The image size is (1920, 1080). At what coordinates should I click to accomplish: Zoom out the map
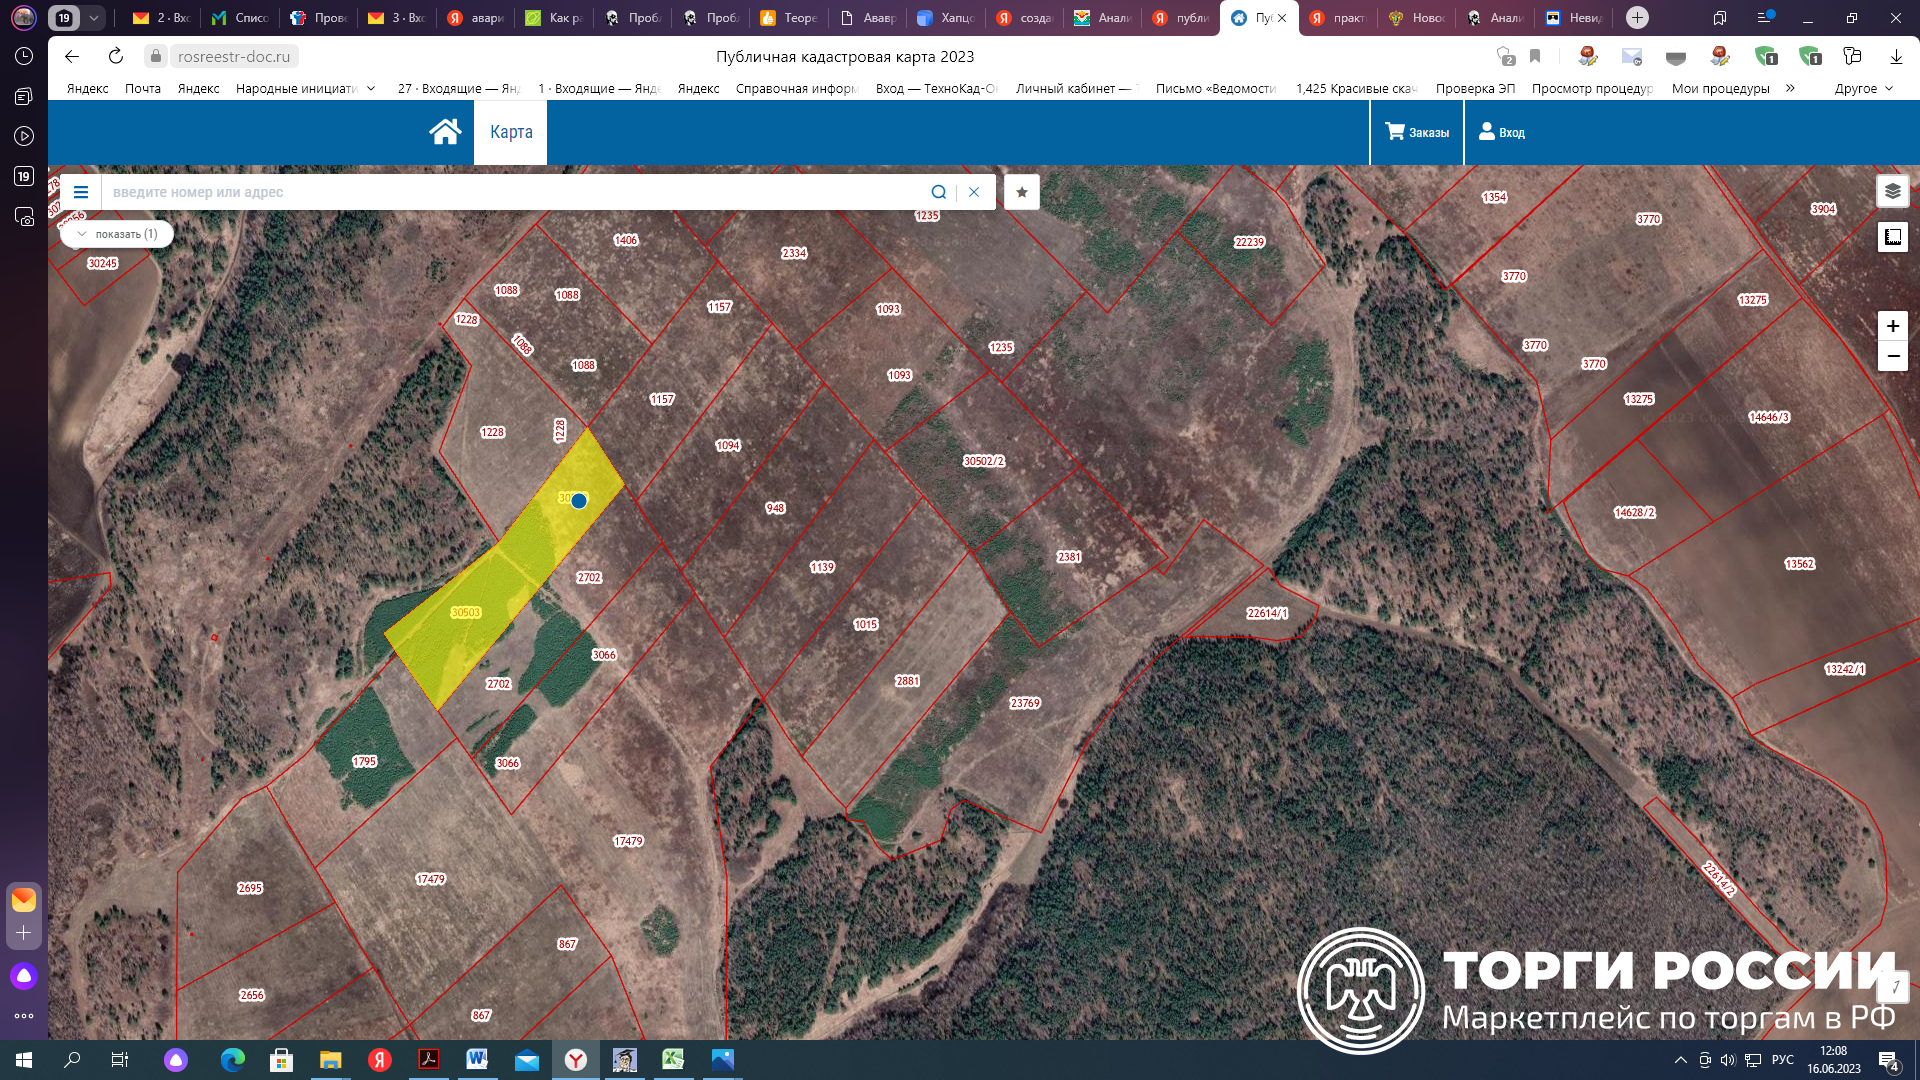point(1892,356)
